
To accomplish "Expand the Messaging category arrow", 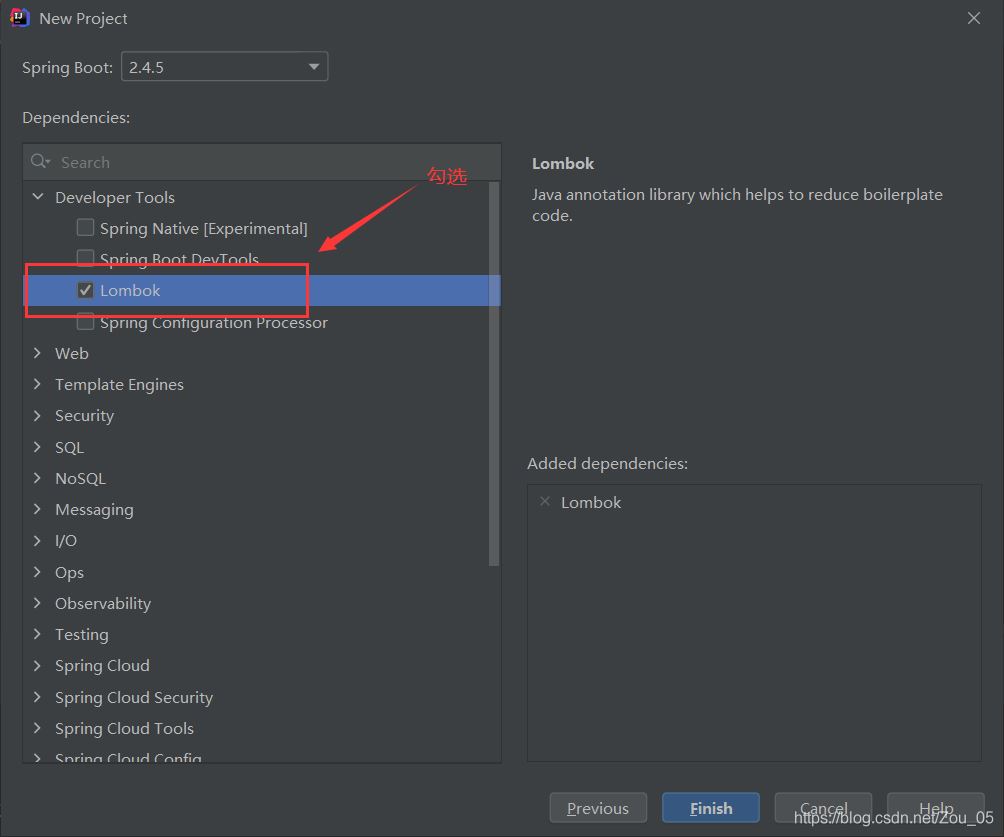I will tap(38, 509).
